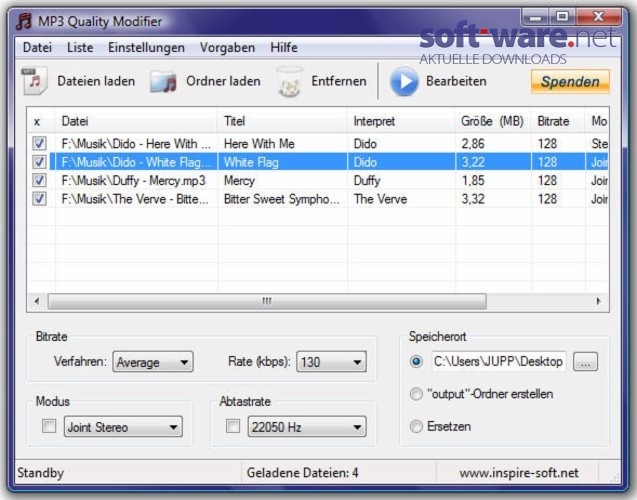Sort by the Interpret column header

click(x=401, y=121)
